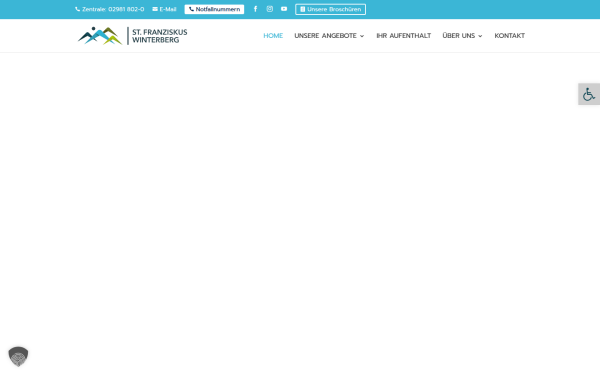Screen dimensions: 600x375
Task: Open the Unsere Broschüren button
Action: point(331,9)
